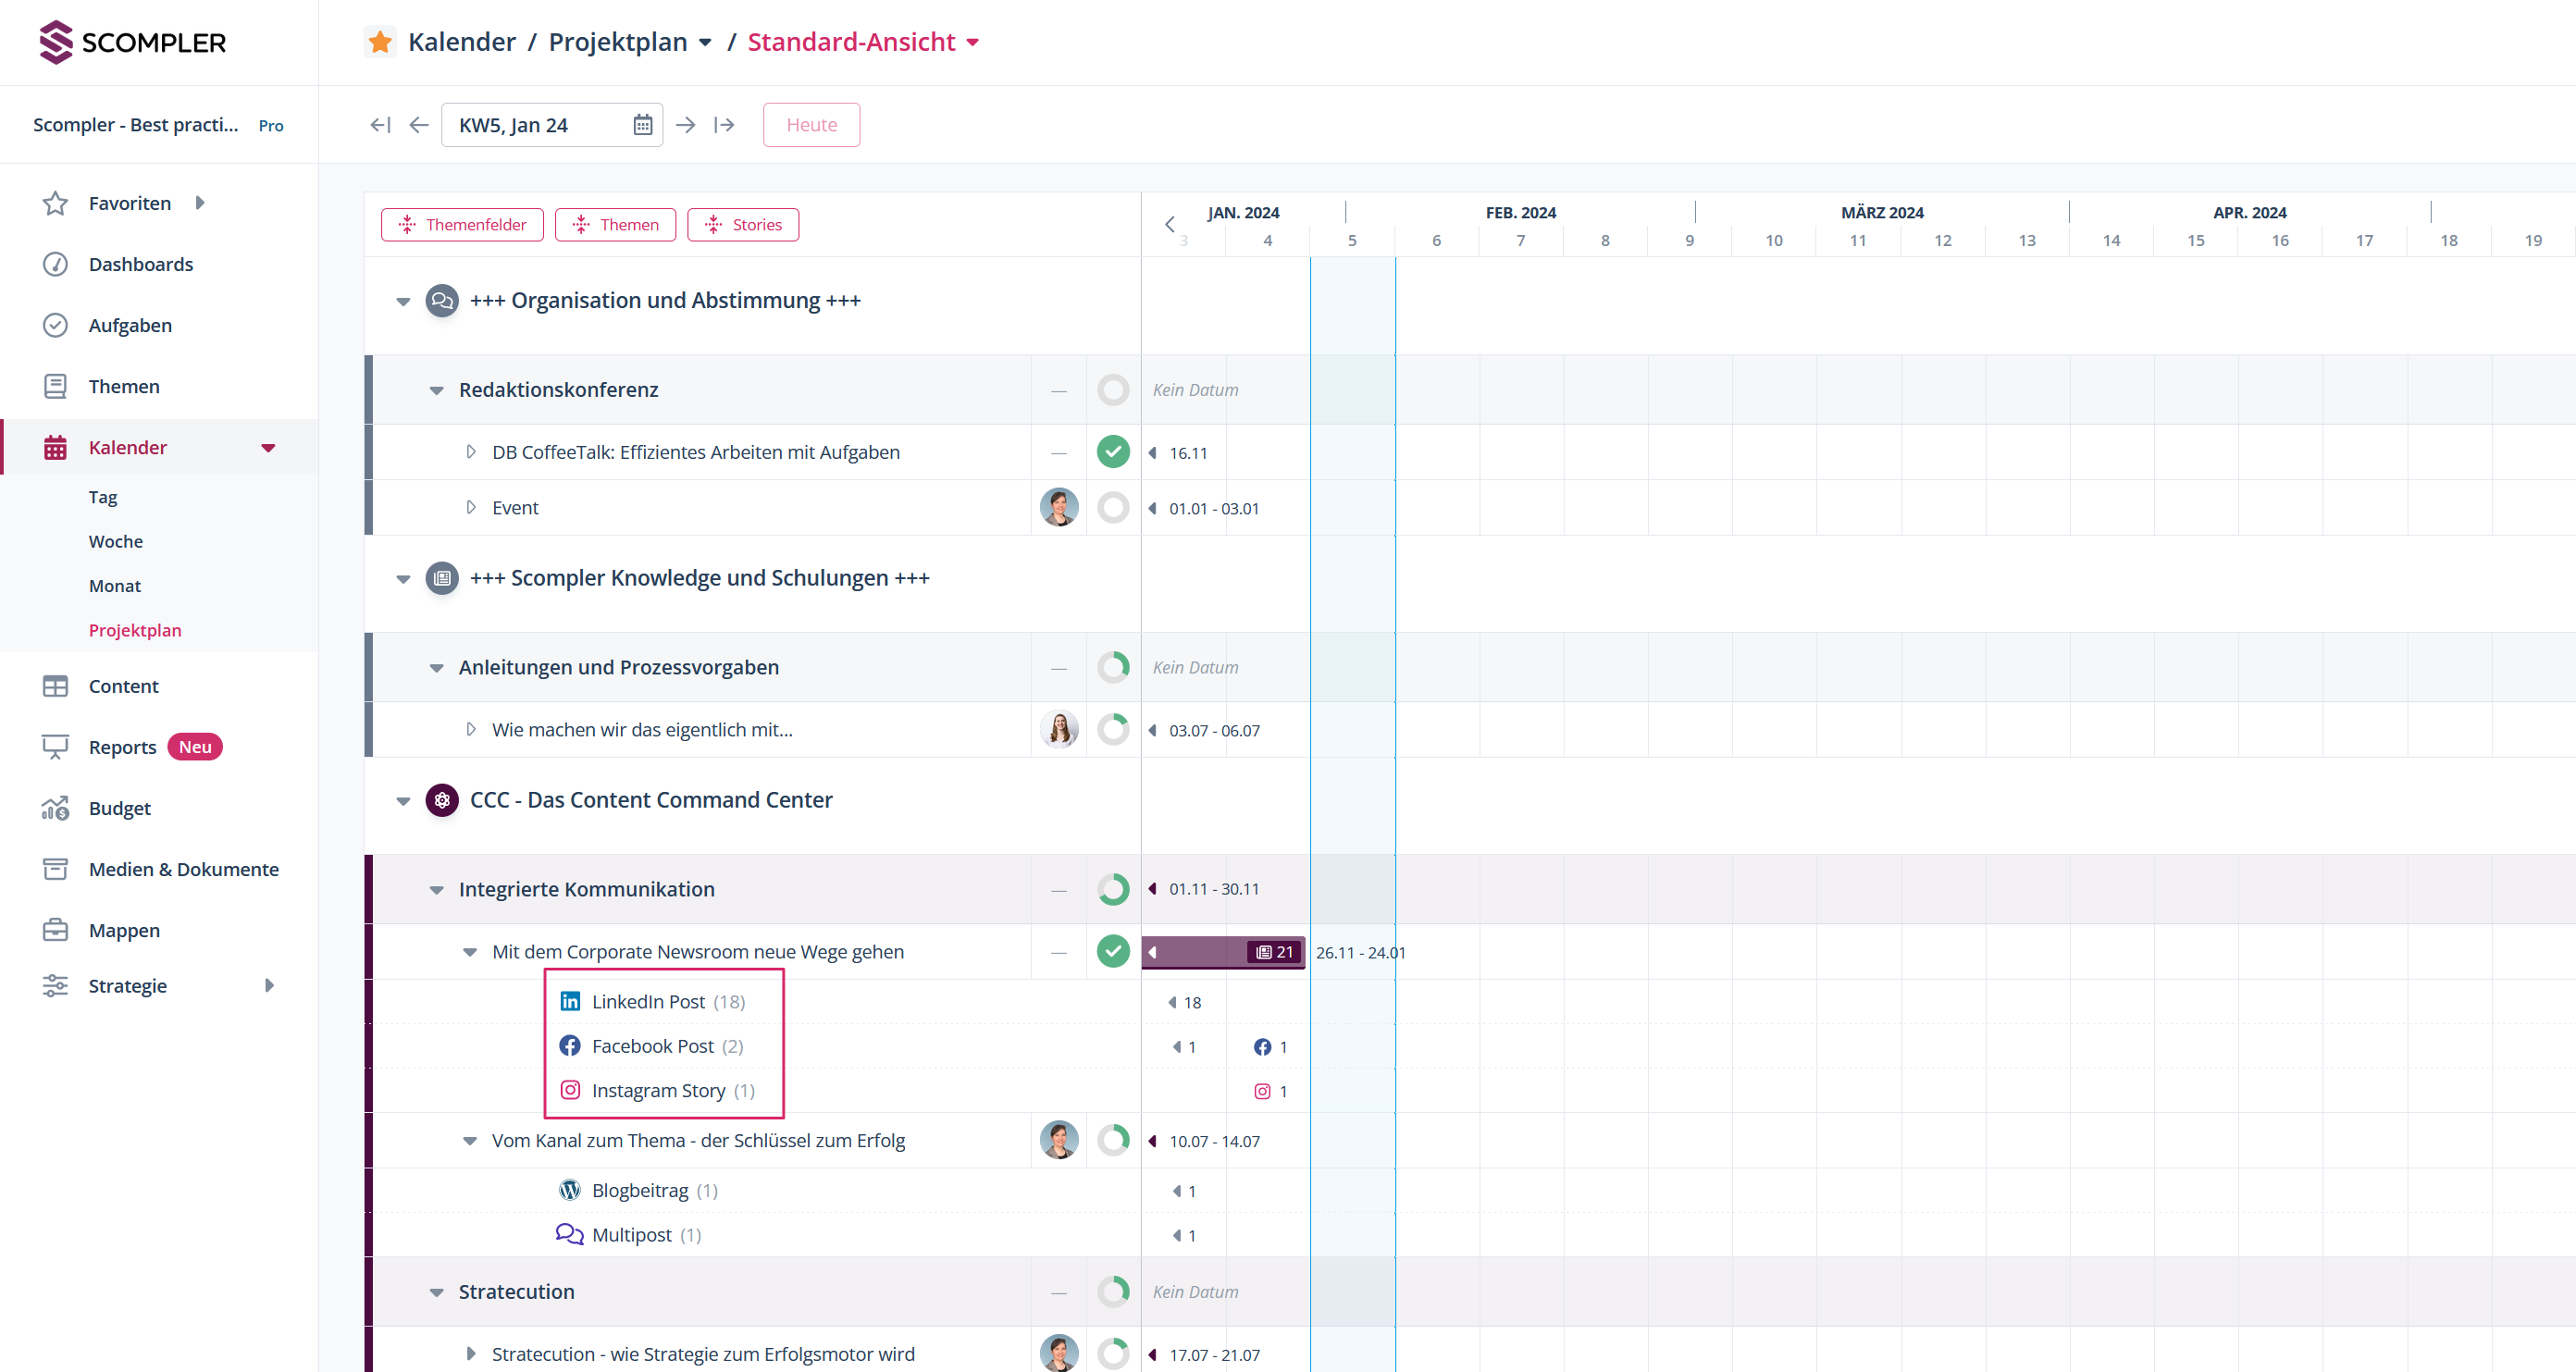
Task: Switch to Monat calendar view
Action: click(x=115, y=586)
